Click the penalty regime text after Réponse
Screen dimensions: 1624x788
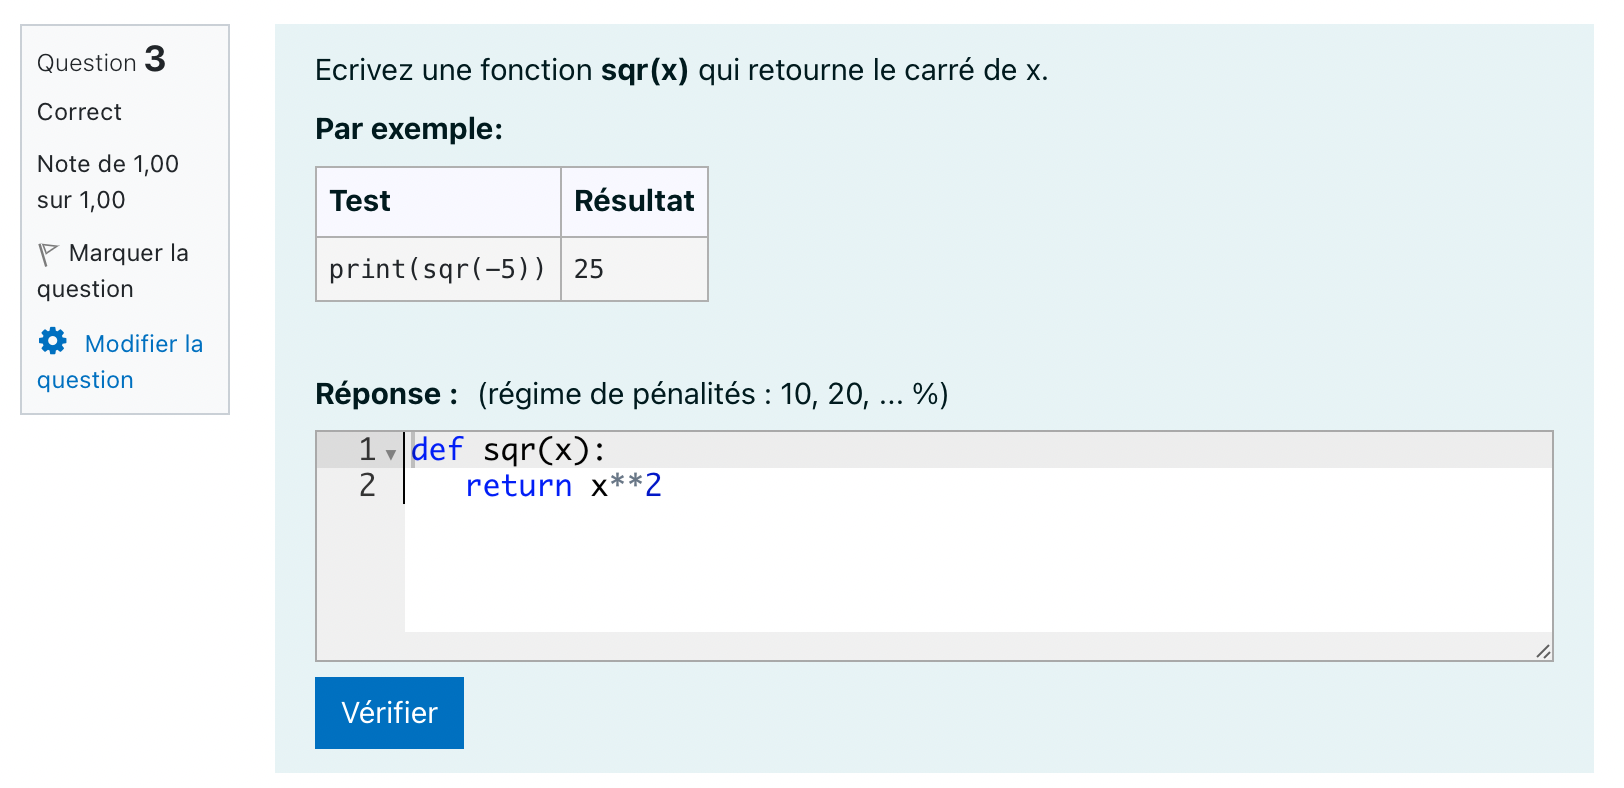click(713, 394)
